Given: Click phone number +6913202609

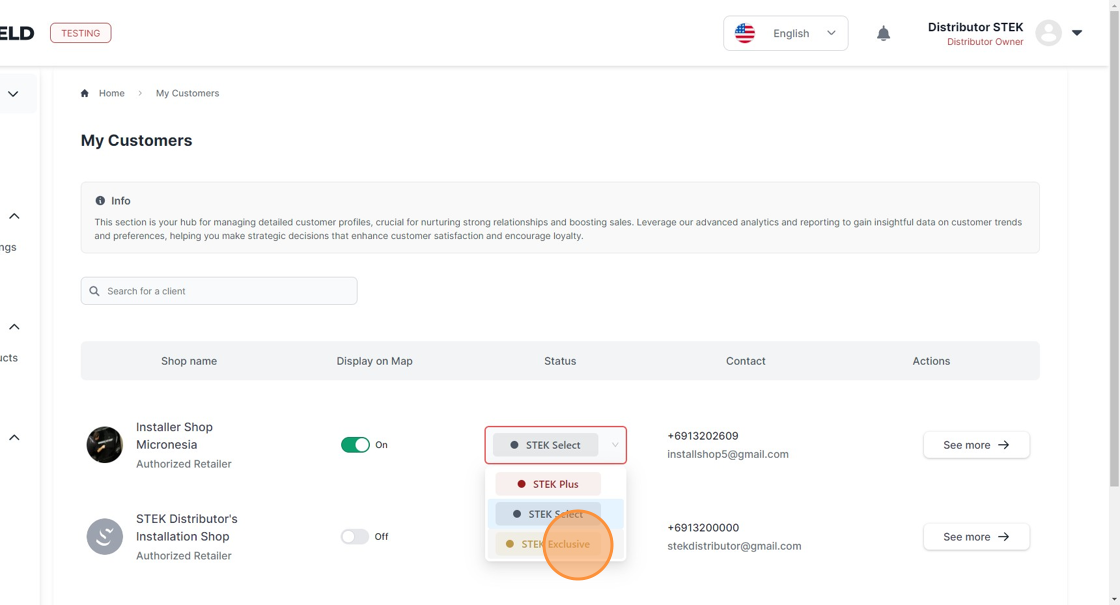Looking at the screenshot, I should pos(703,436).
